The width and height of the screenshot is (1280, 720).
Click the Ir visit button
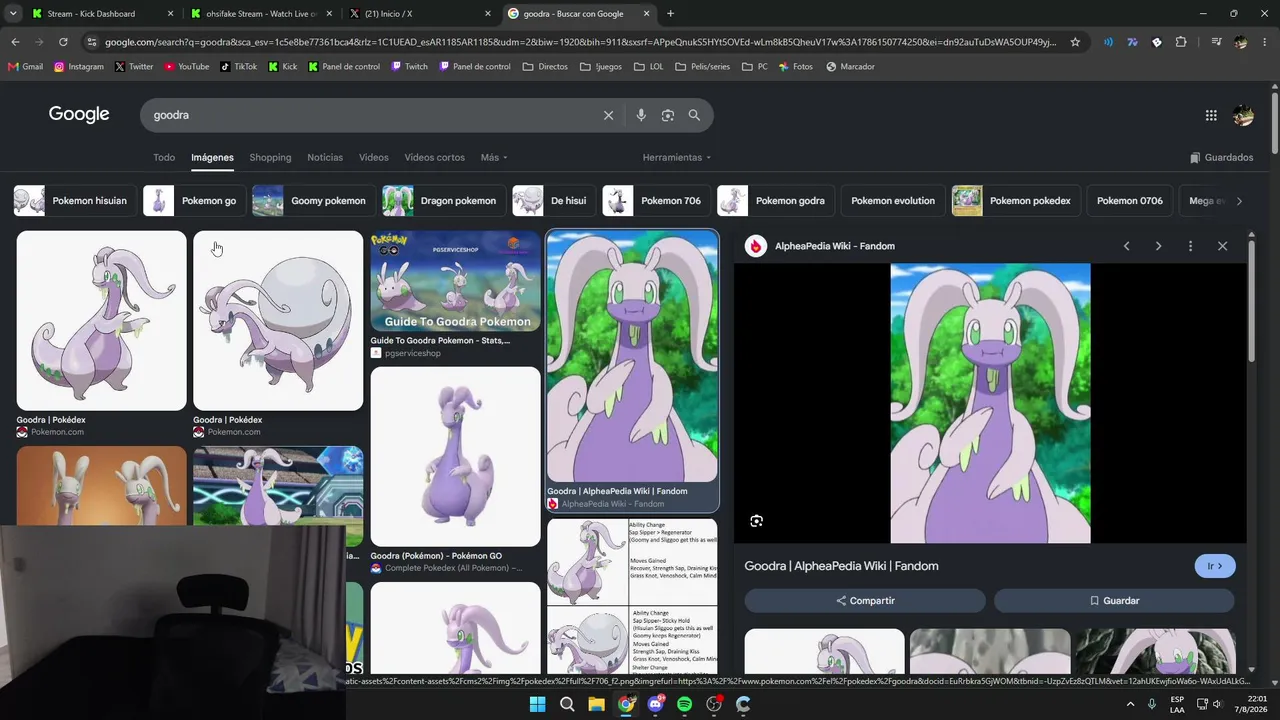[1215, 566]
